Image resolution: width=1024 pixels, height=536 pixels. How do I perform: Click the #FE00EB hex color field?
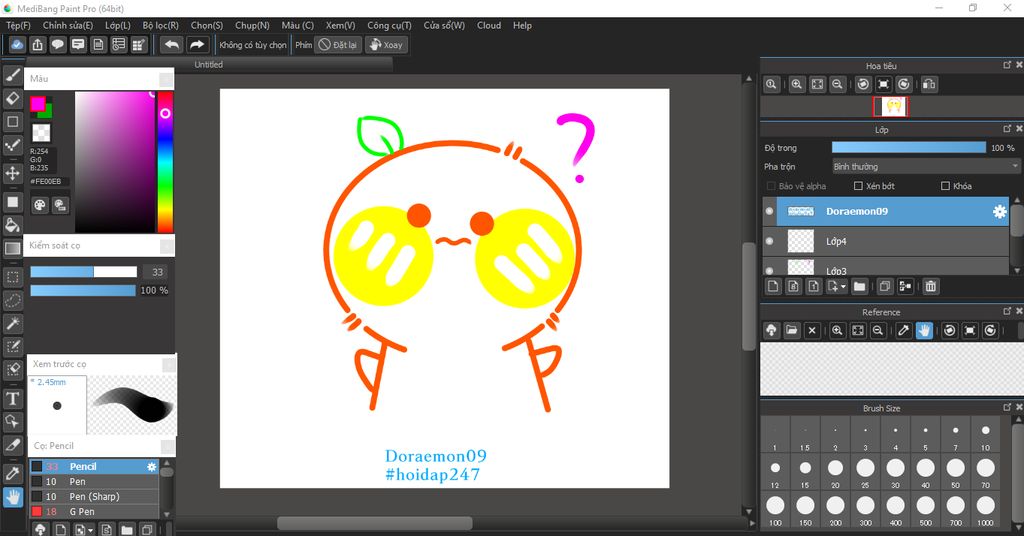click(x=48, y=181)
